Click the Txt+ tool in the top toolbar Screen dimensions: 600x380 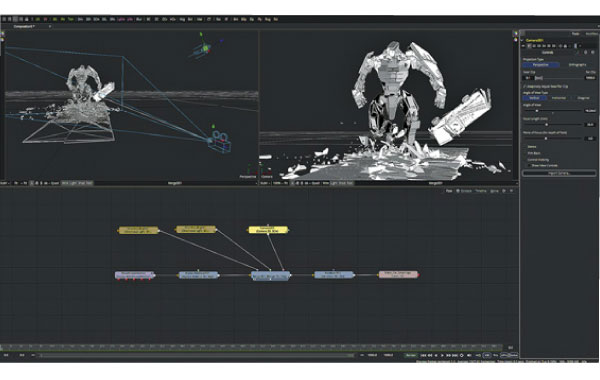click(71, 19)
